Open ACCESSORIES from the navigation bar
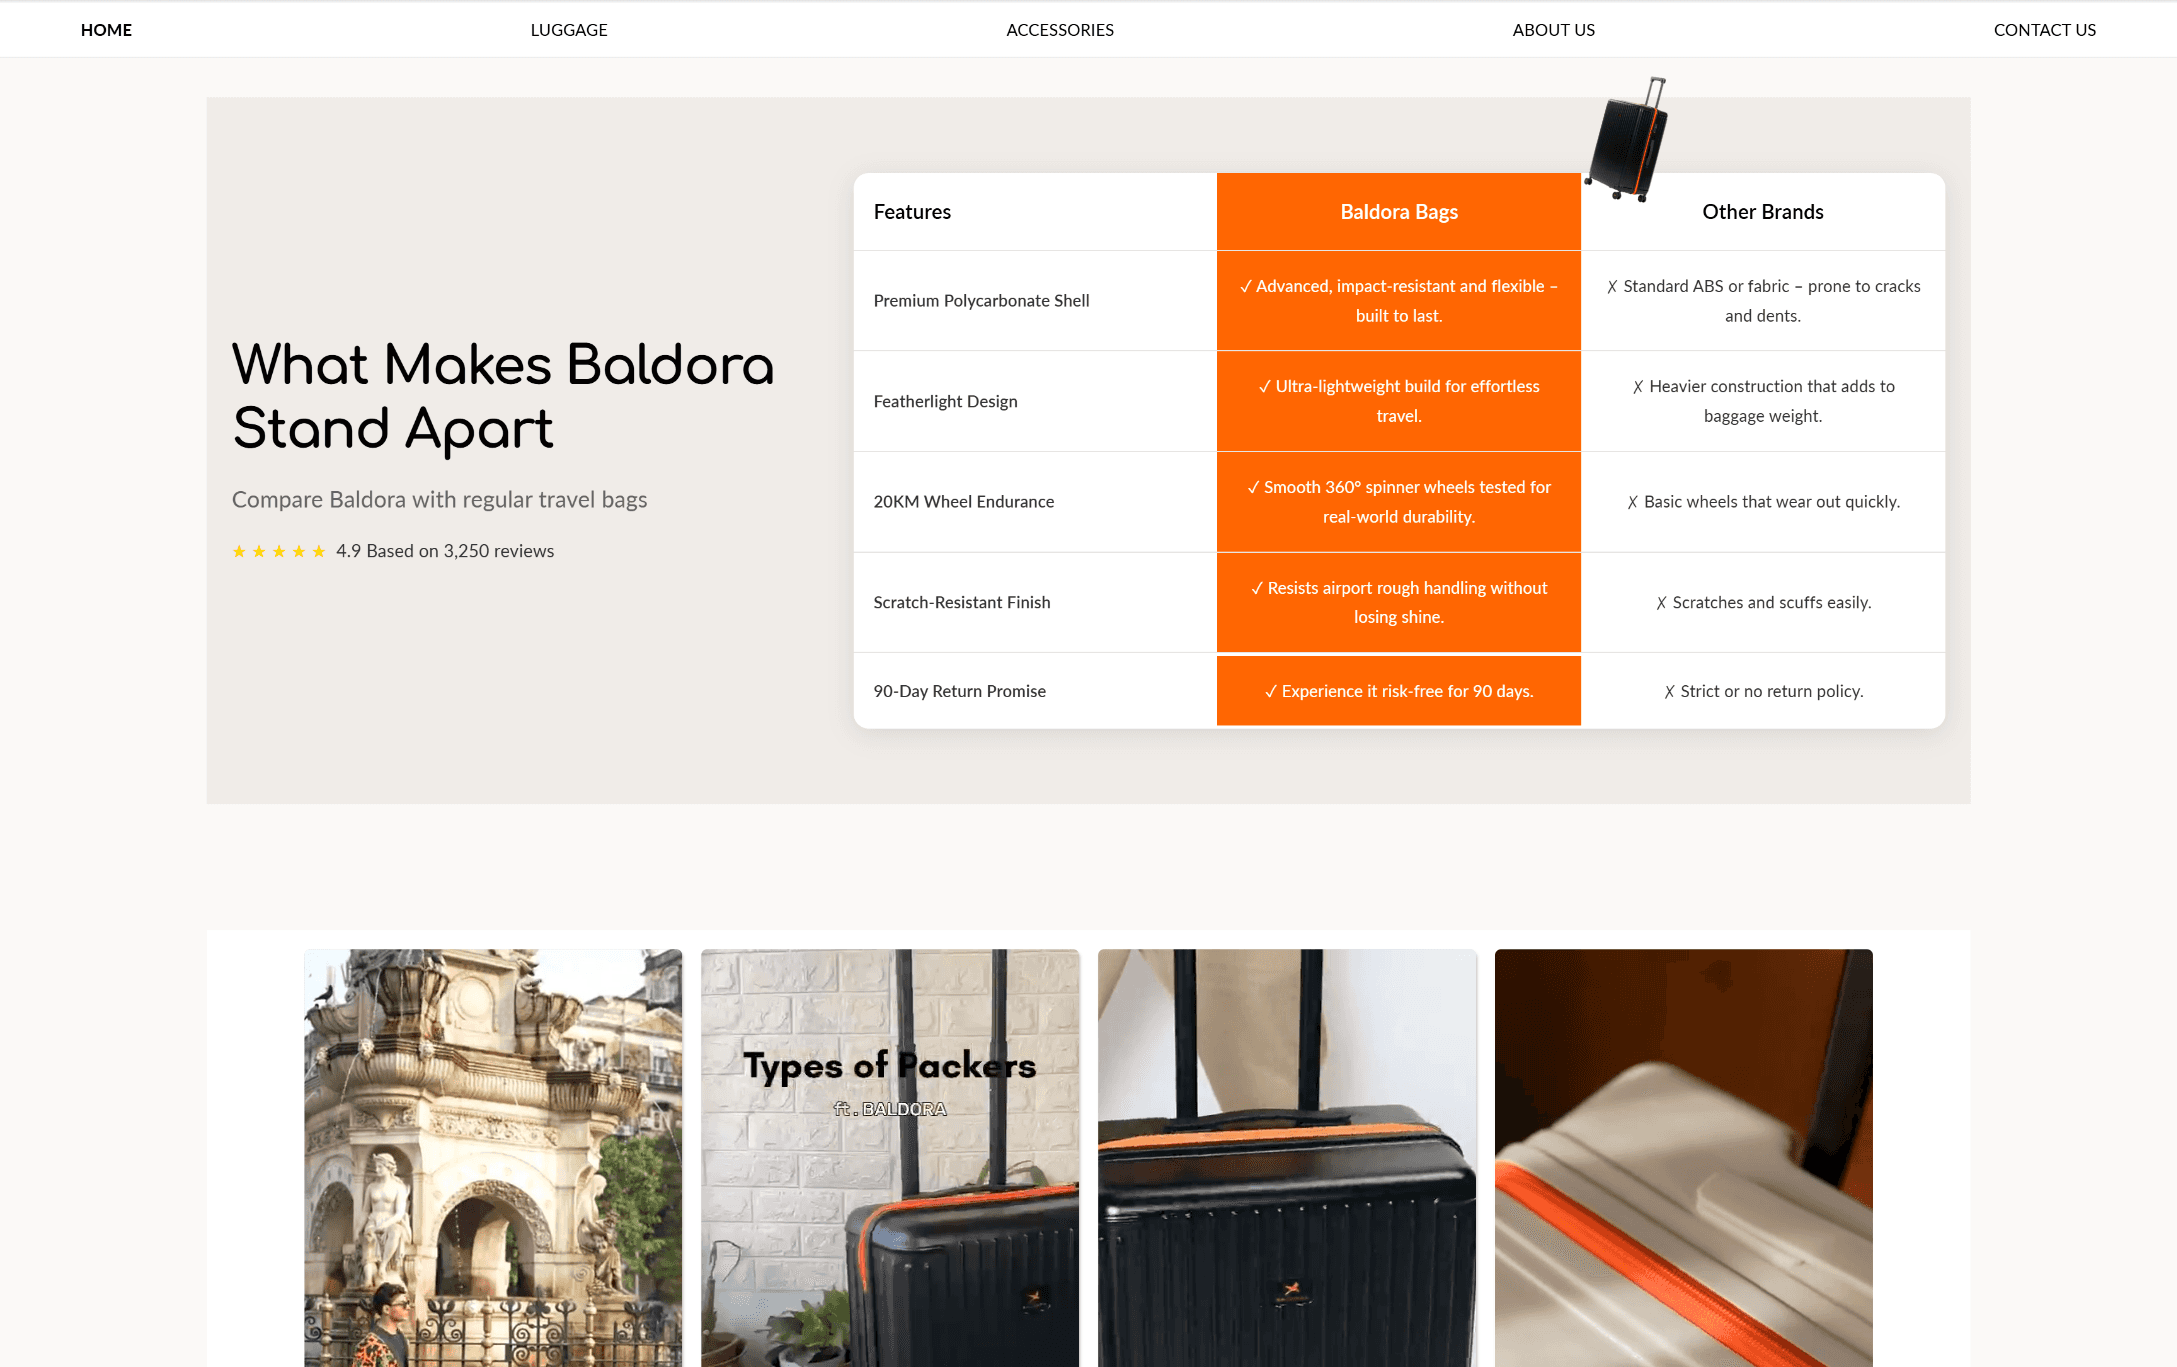The image size is (2177, 1367). tap(1059, 30)
